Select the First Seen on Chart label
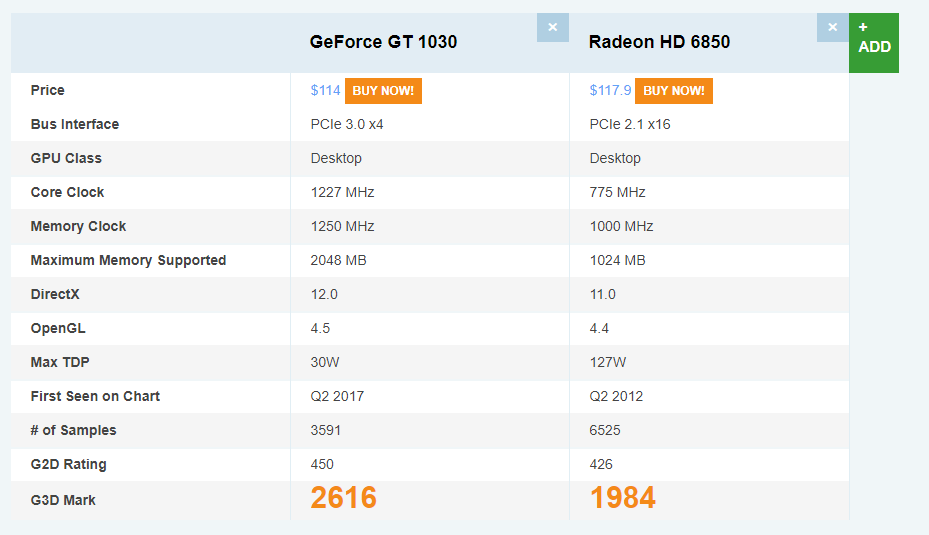Screen dimensions: 929x535 point(95,396)
